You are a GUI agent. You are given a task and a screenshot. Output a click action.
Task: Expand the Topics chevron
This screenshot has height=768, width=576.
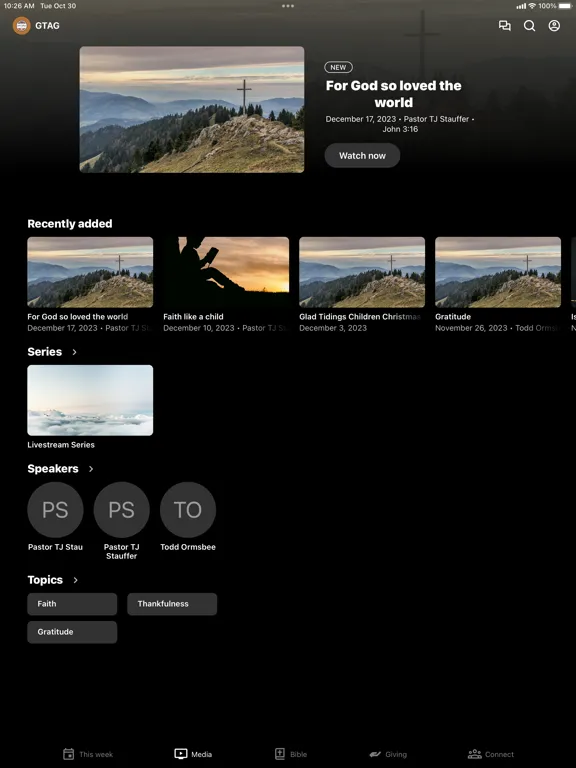coord(75,580)
